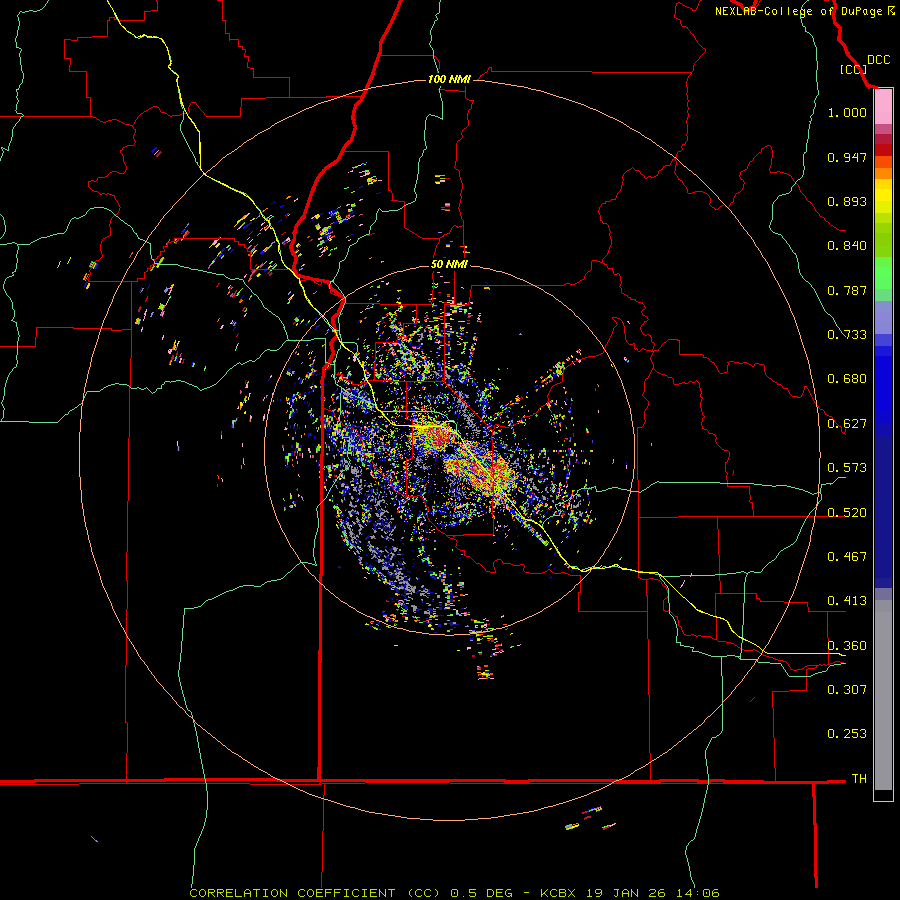
Task: Click the 1.000 value on color scale
Action: pos(847,112)
